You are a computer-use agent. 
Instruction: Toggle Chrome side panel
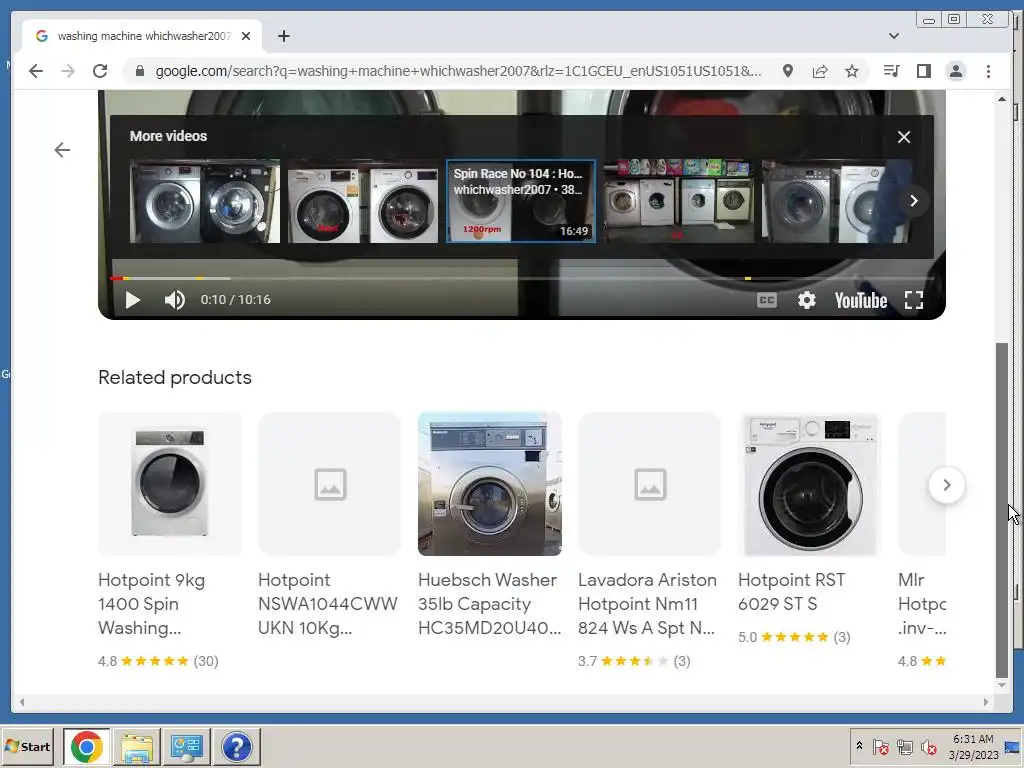click(923, 71)
